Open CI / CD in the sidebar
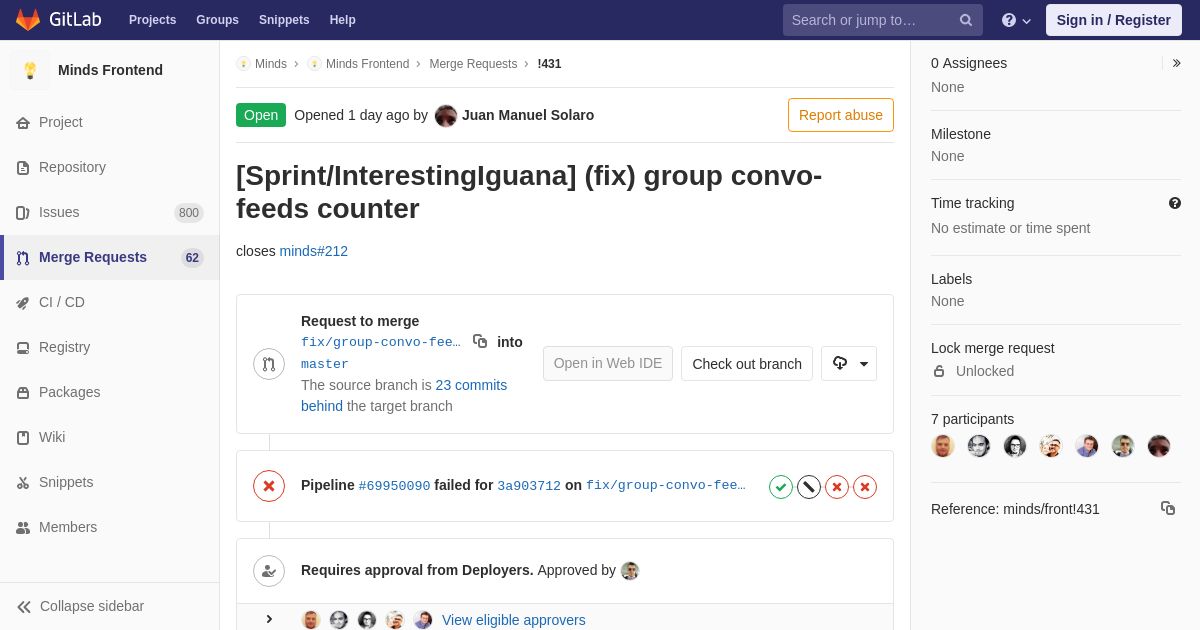This screenshot has width=1200, height=630. coord(110,302)
